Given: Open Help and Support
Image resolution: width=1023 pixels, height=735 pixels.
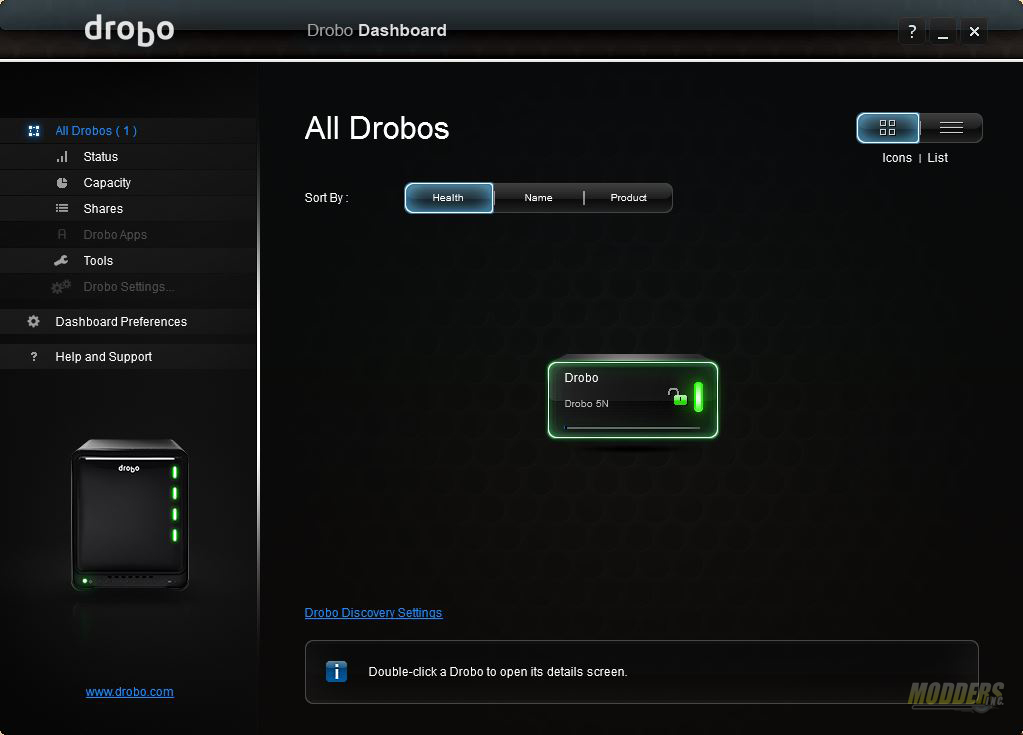Looking at the screenshot, I should (x=129, y=357).
